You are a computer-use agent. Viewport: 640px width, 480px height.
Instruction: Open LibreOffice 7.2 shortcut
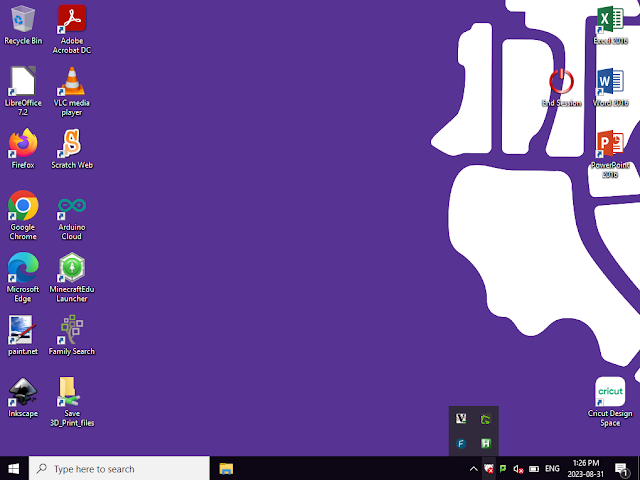pos(23,91)
